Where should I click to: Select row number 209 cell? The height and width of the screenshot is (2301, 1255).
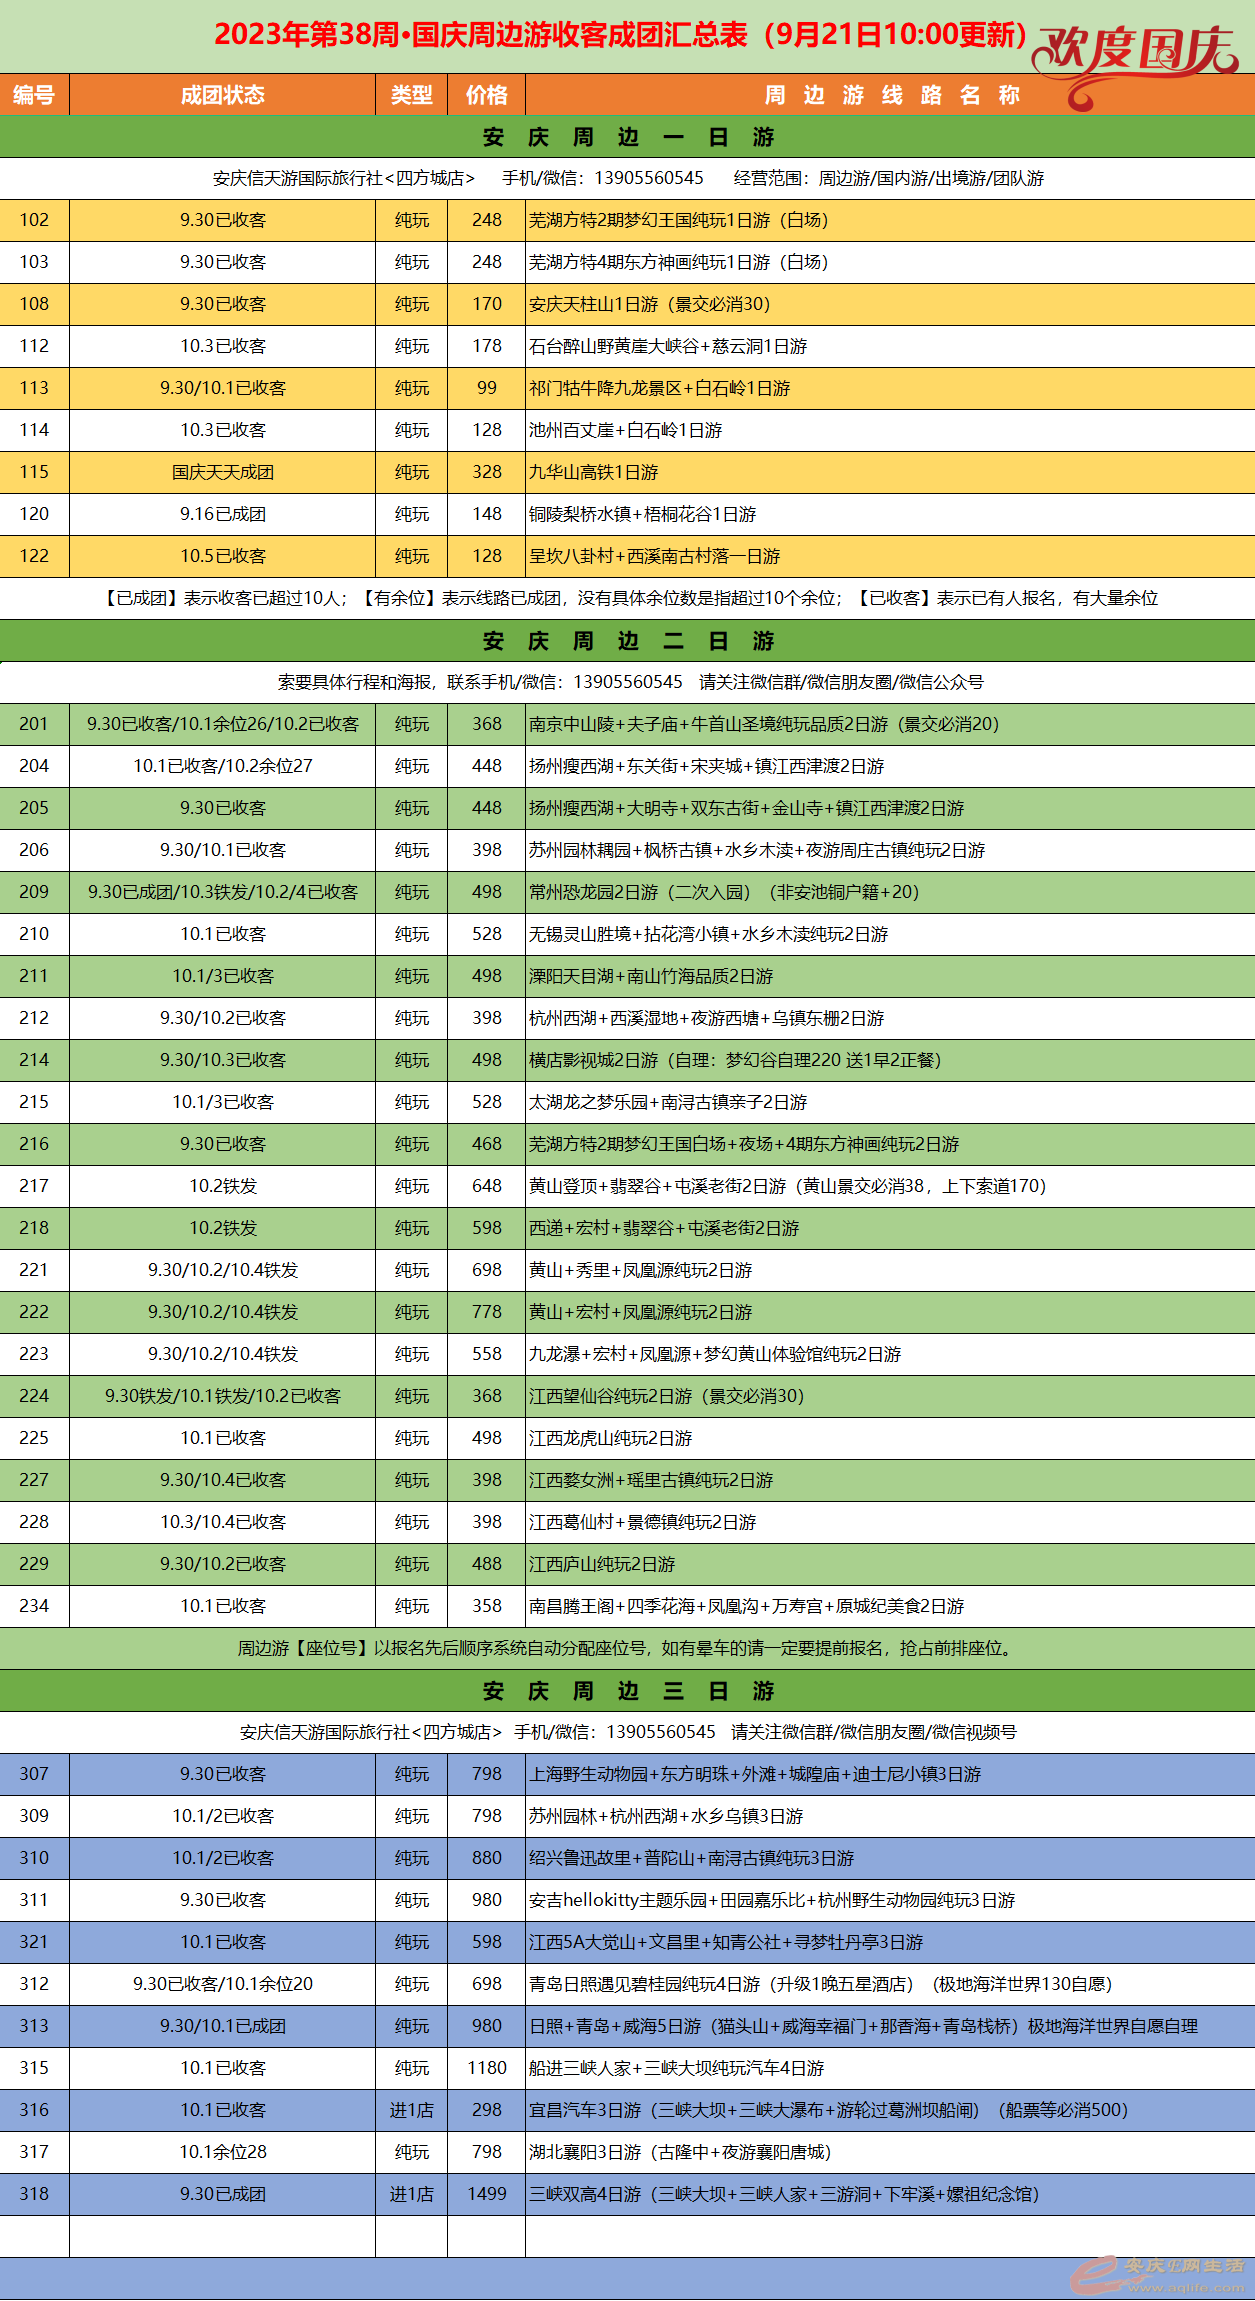(x=34, y=892)
